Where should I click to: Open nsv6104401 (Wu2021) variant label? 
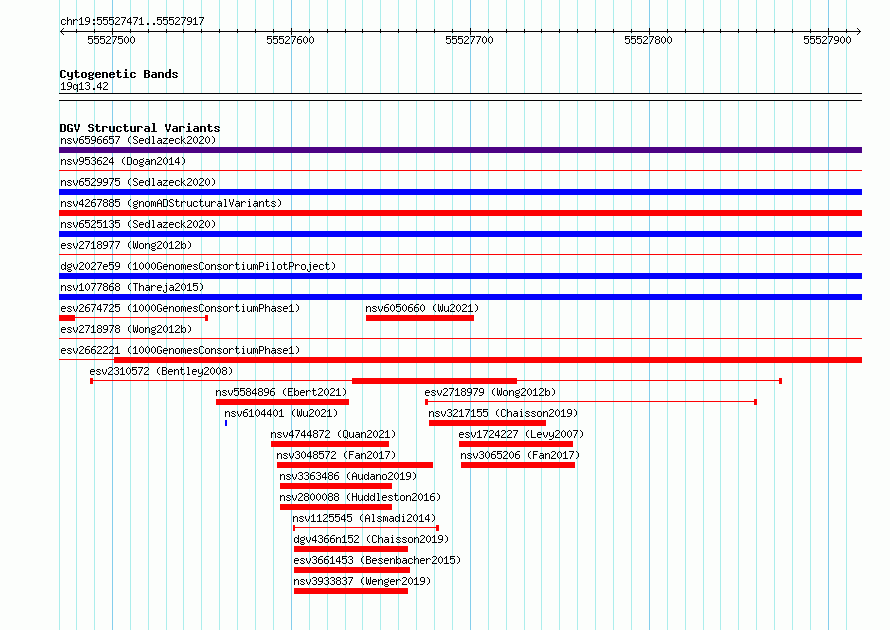[281, 413]
